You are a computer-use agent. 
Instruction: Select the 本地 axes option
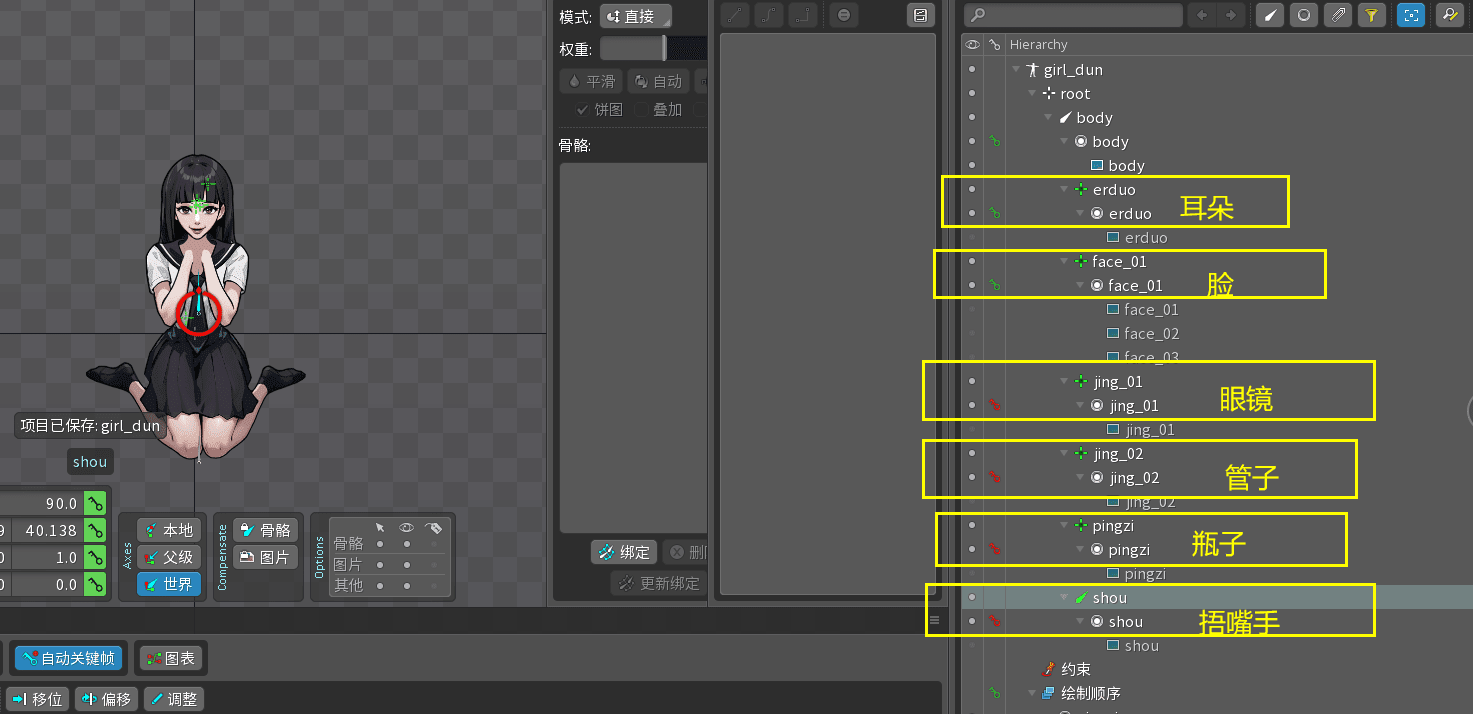pos(168,530)
